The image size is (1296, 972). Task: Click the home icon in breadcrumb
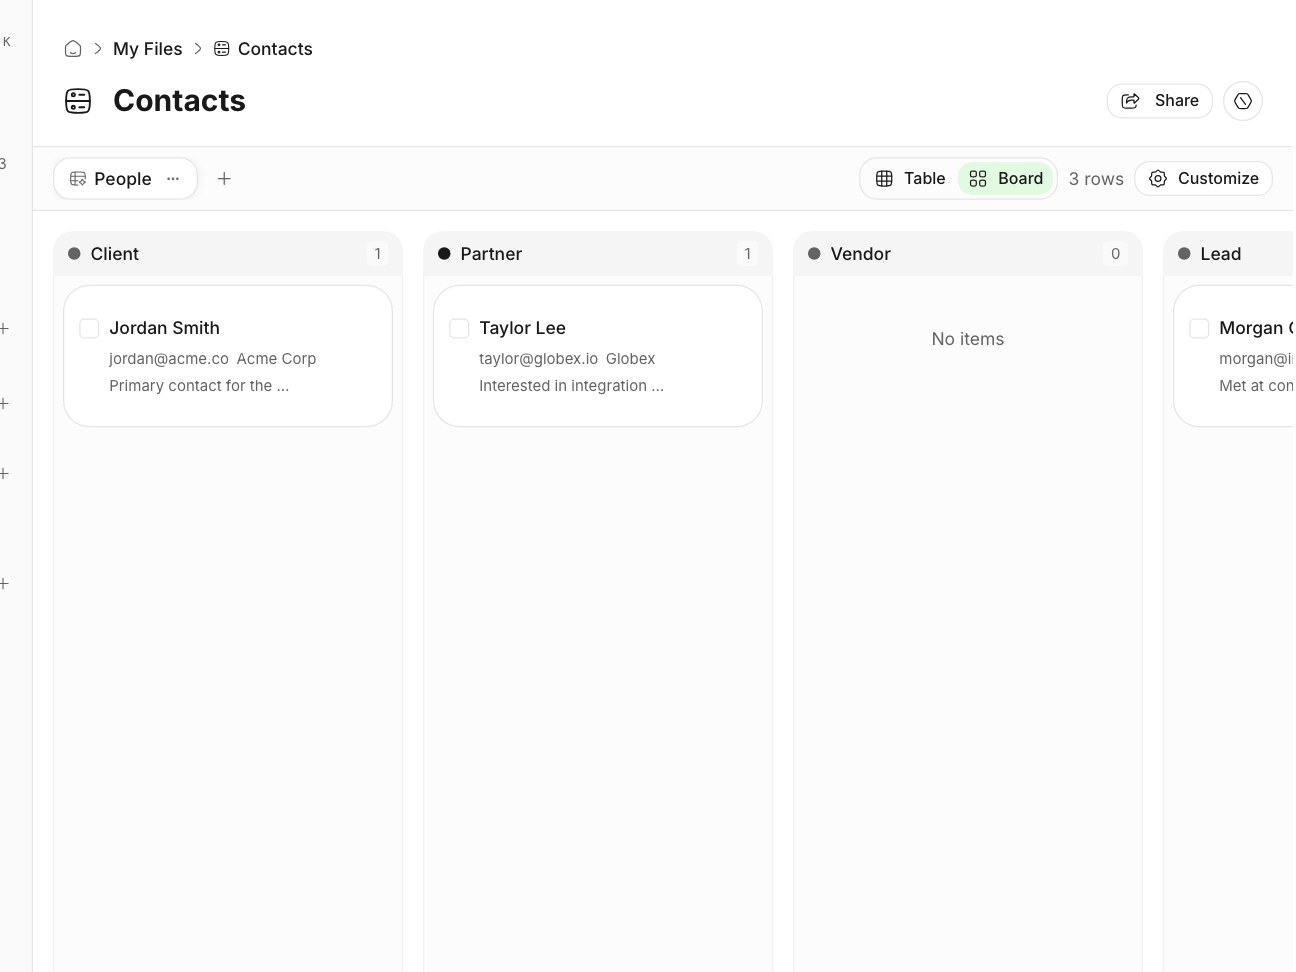pos(73,49)
